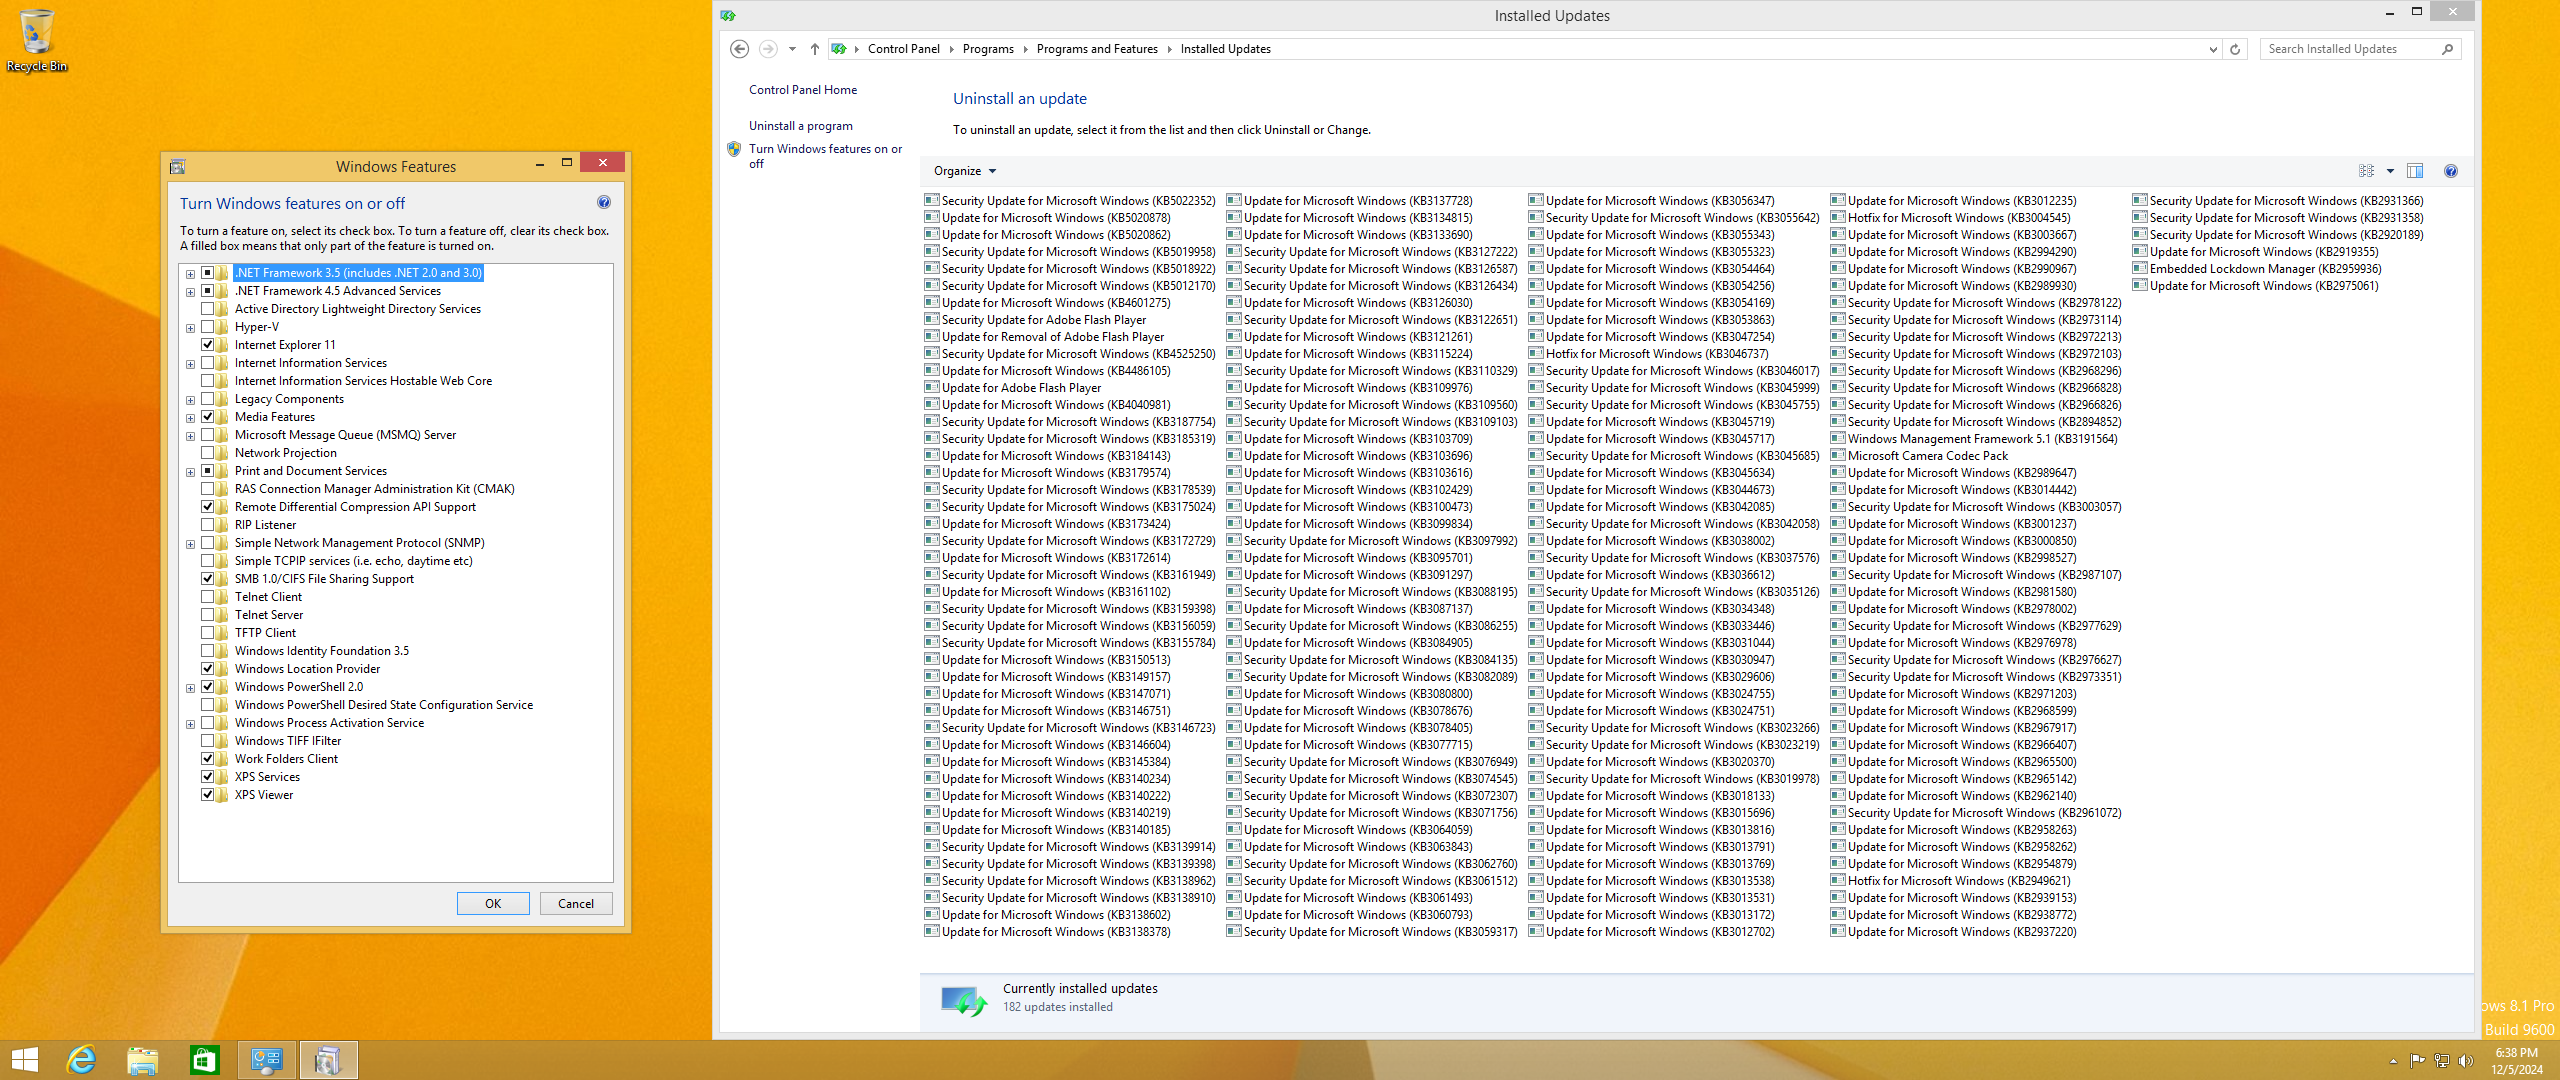The width and height of the screenshot is (2560, 1080).
Task: Select Embedded Lockdown Manager (KB2959936) entry
Action: pyautogui.click(x=2257, y=269)
